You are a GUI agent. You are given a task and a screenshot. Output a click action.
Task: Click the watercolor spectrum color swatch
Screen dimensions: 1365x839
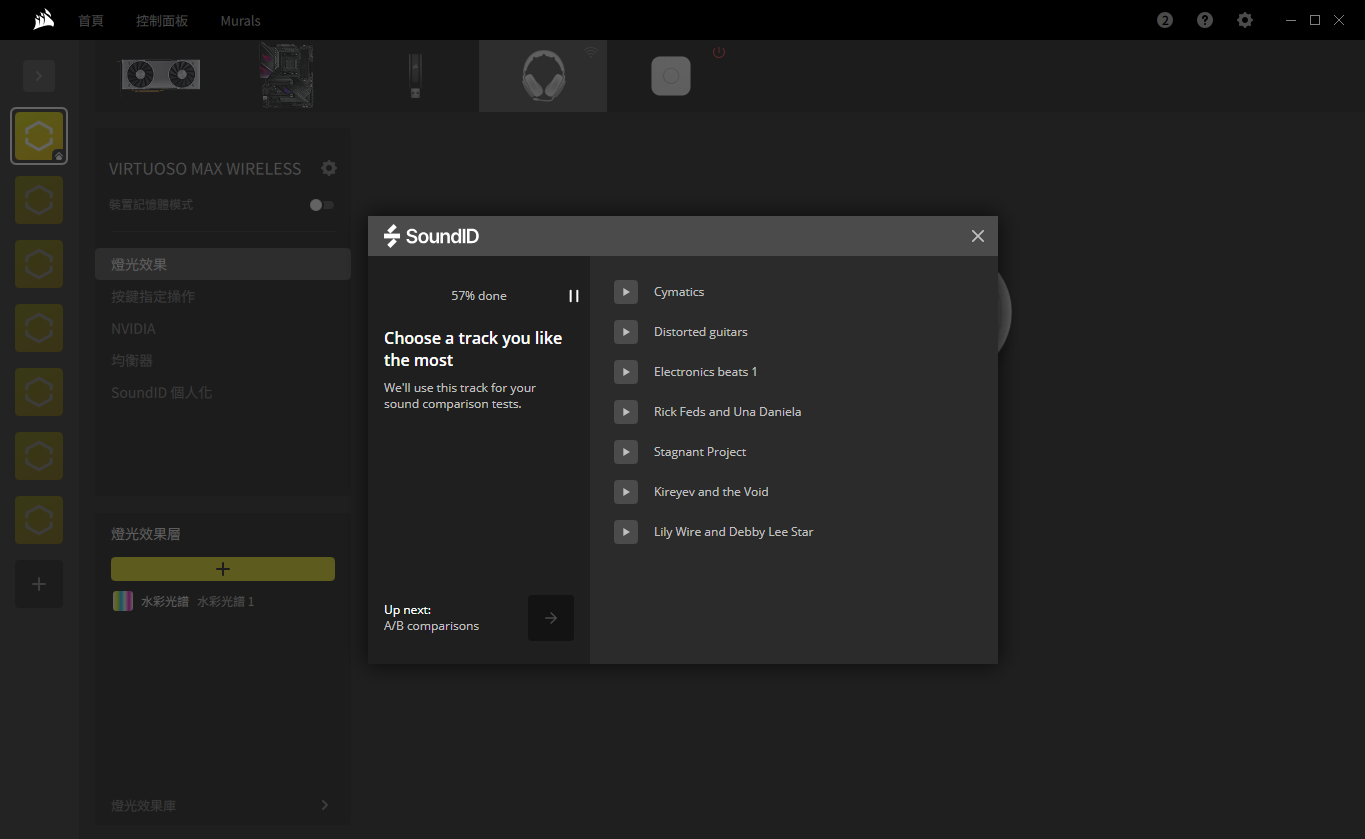tap(123, 601)
